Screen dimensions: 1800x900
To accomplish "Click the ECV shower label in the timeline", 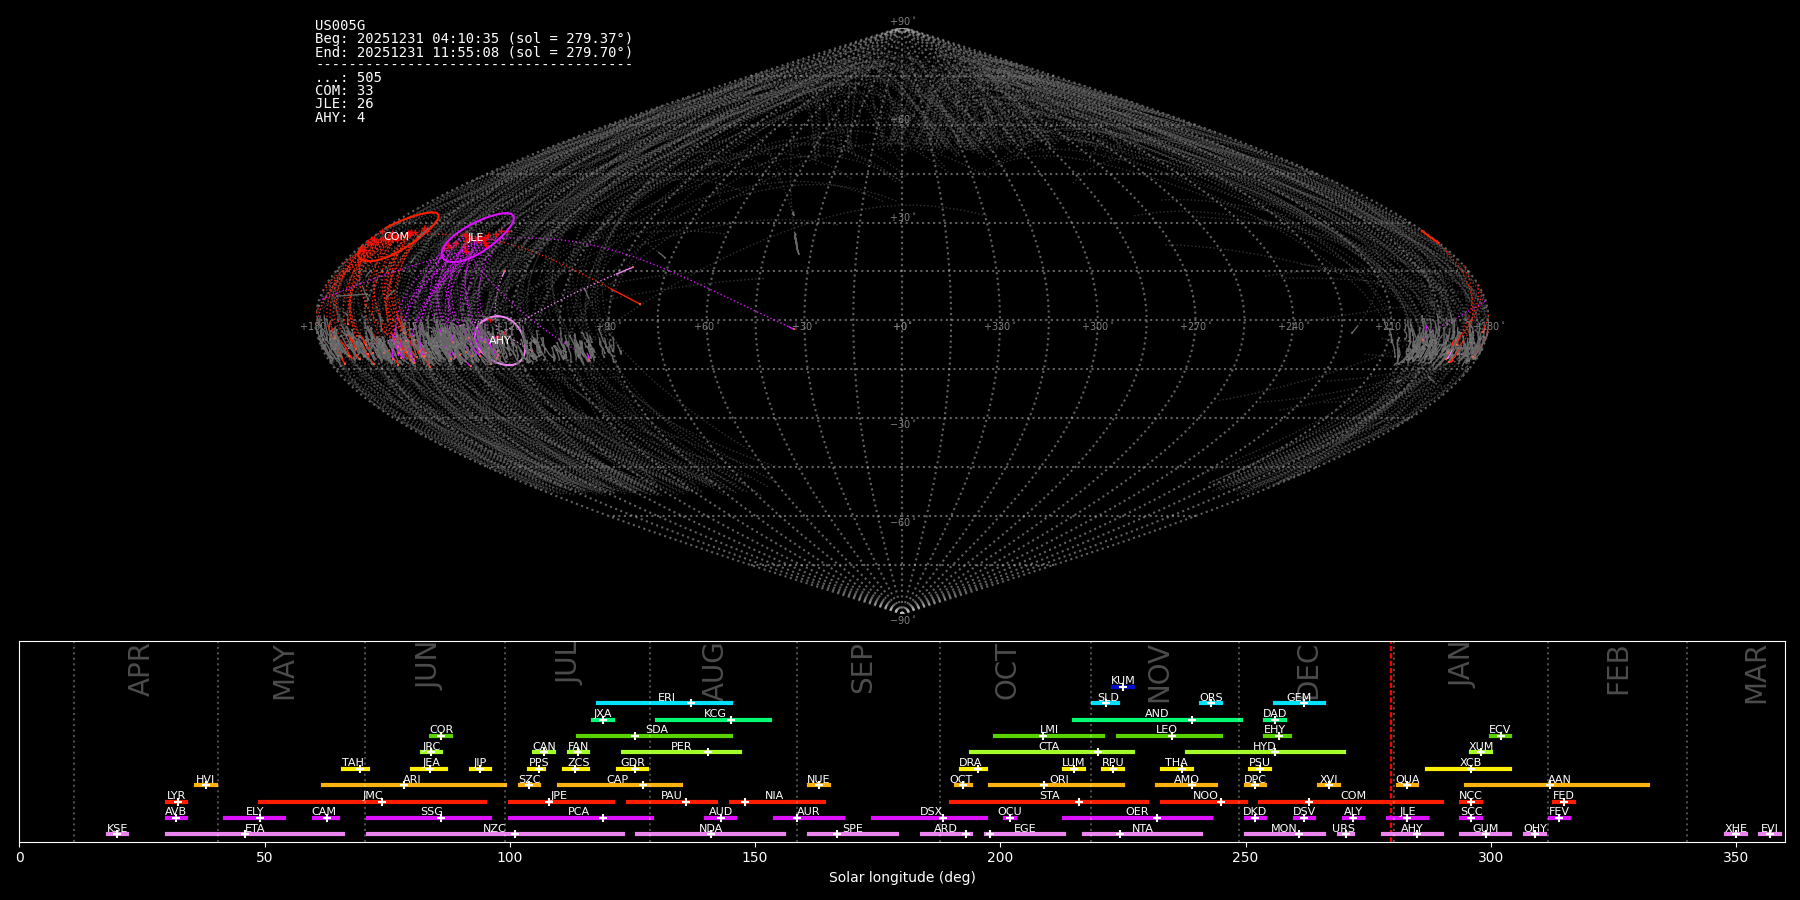I will click(1499, 730).
